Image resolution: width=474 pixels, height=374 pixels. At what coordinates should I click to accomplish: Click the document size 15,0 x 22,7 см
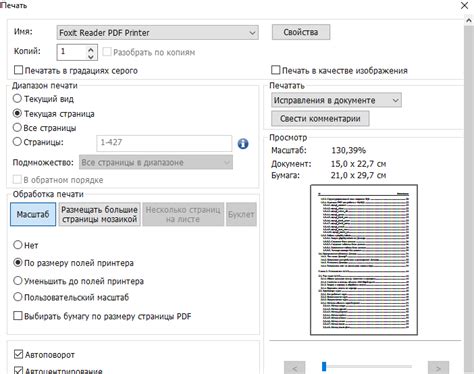coord(359,164)
